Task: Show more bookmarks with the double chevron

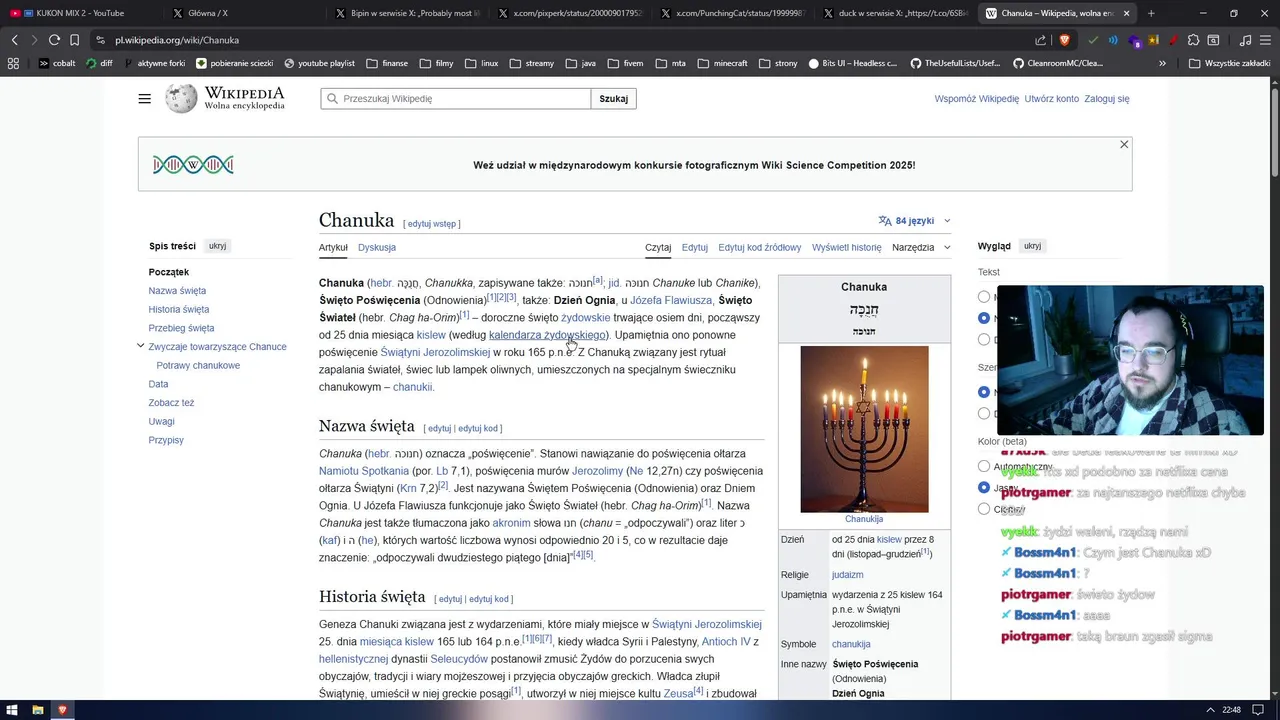Action: 1162,63
